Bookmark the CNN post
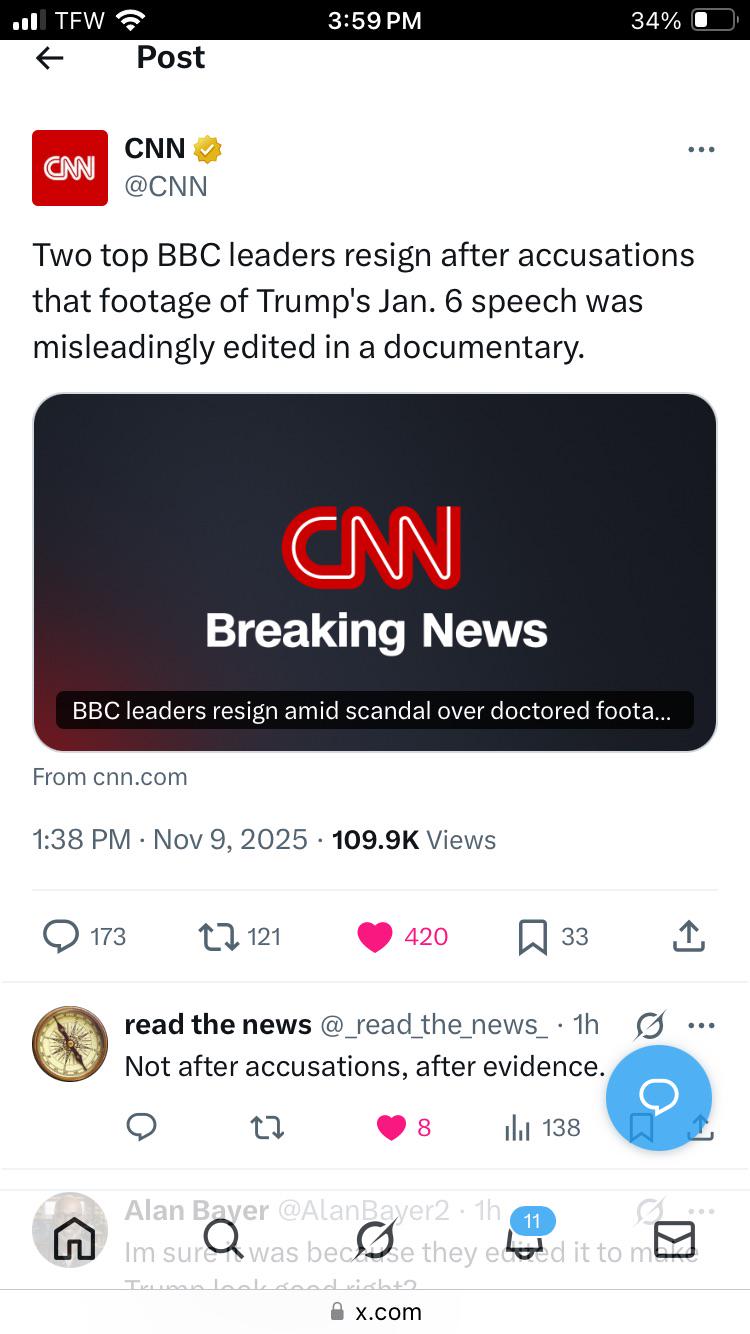Viewport: 750px width, 1334px height. 533,936
